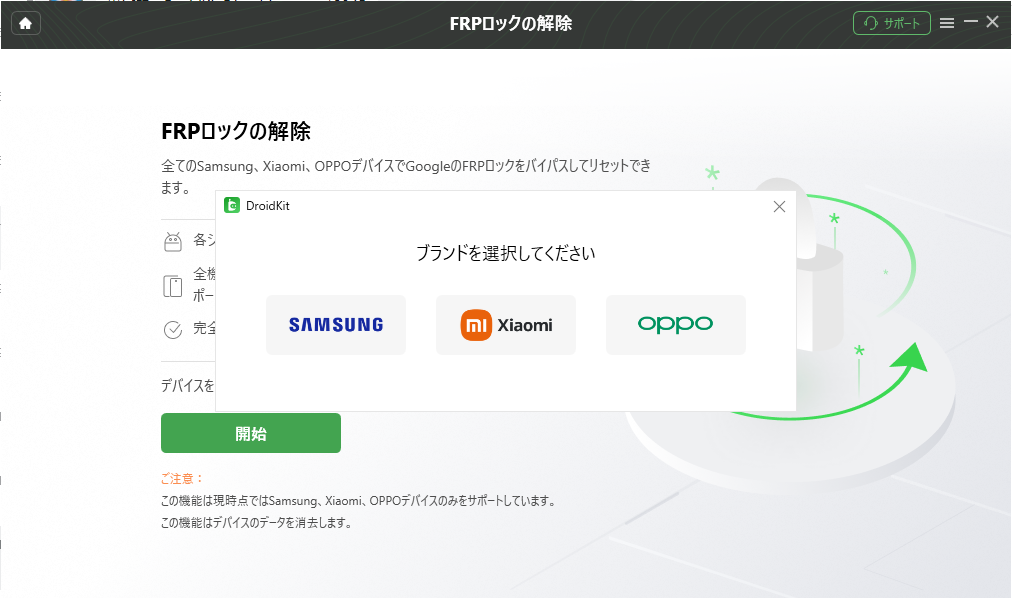Close the brand selection dialog
The width and height of the screenshot is (1012, 598).
tap(779, 206)
